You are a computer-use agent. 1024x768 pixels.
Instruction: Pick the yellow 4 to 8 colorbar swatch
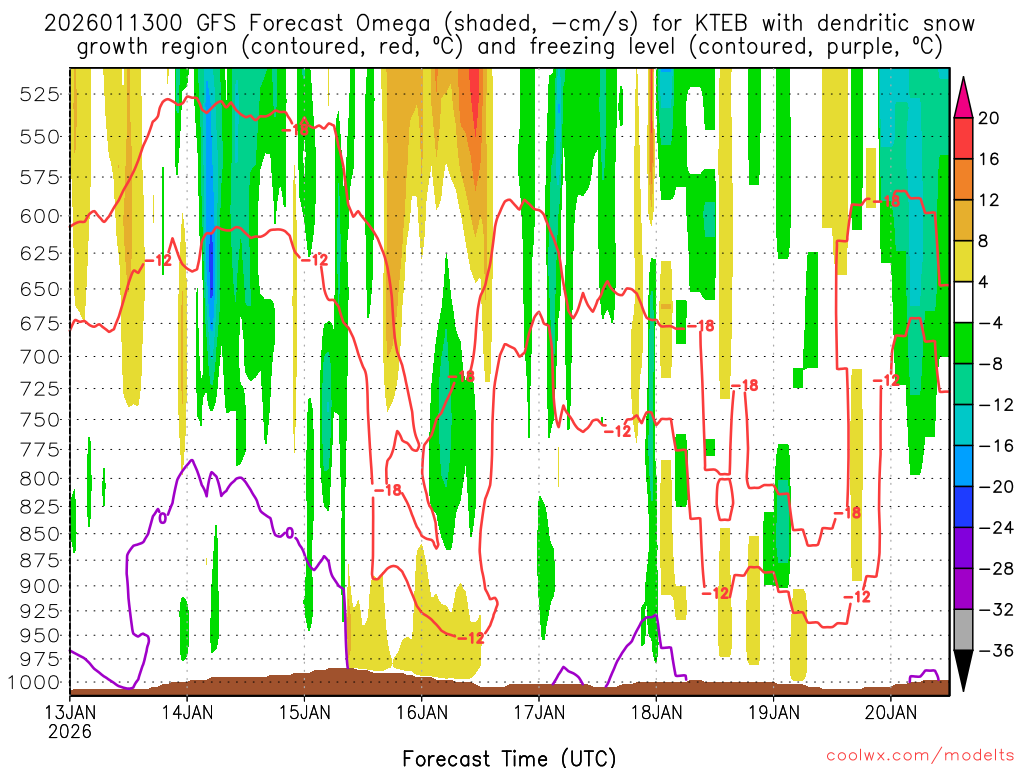click(x=963, y=261)
